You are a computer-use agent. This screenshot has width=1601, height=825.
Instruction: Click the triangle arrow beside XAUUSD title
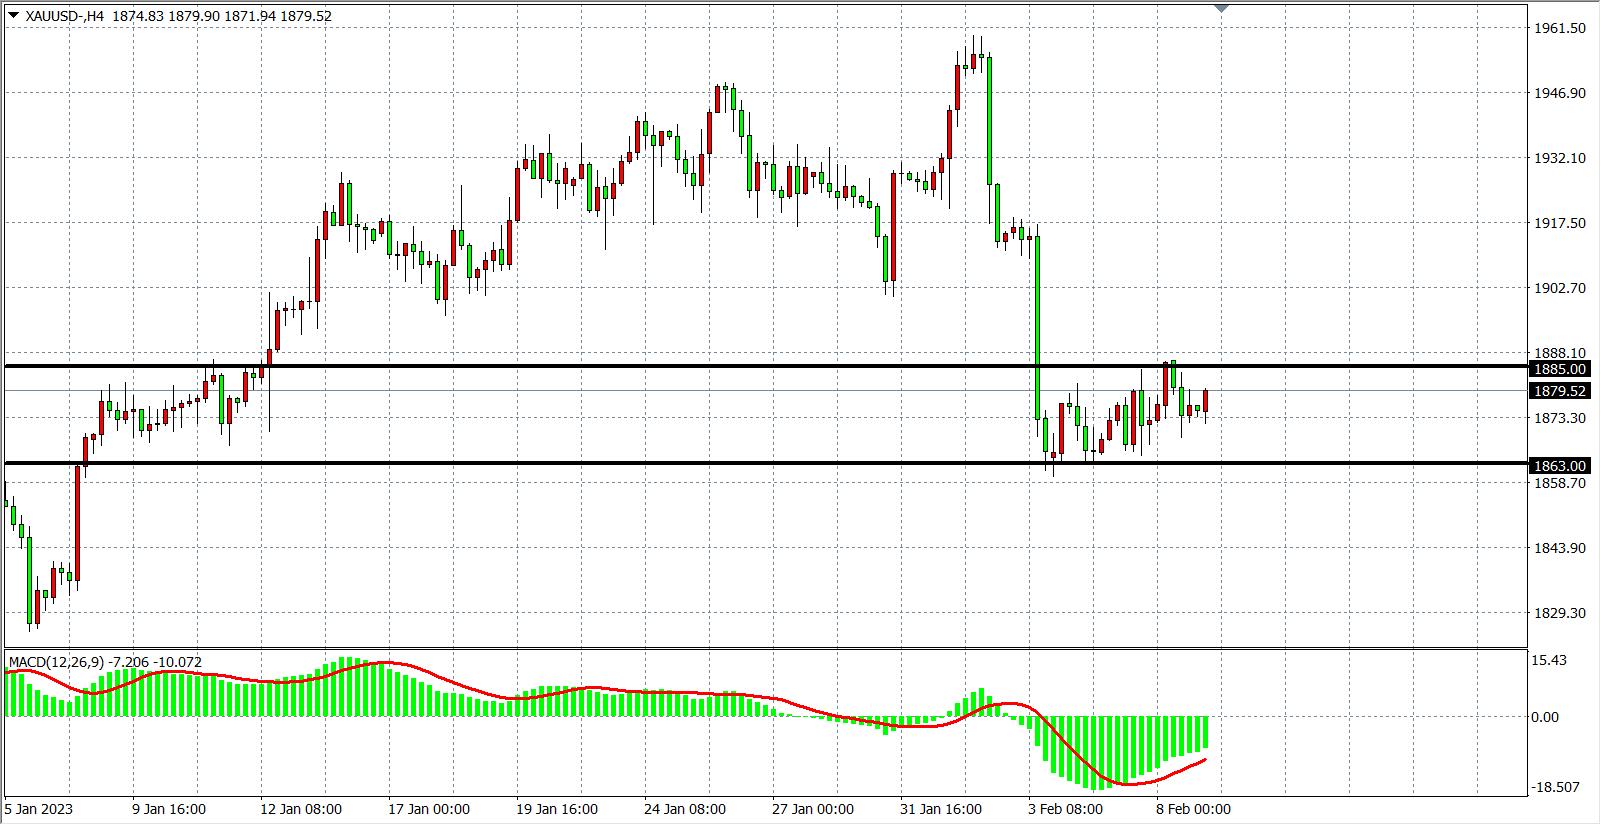[13, 15]
